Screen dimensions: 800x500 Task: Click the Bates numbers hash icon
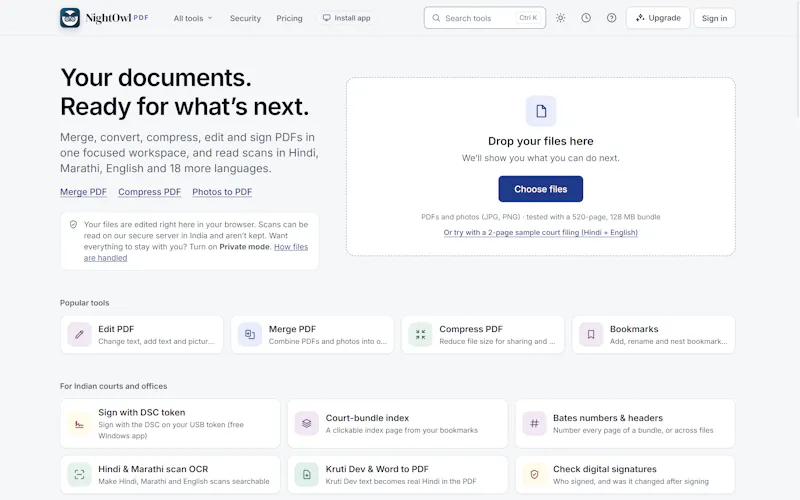pos(534,423)
